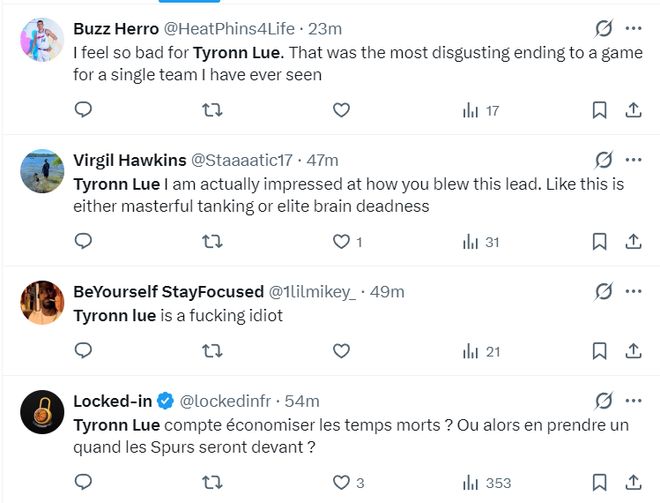Open more options on Virgil Hawkins' tweet

tap(634, 159)
